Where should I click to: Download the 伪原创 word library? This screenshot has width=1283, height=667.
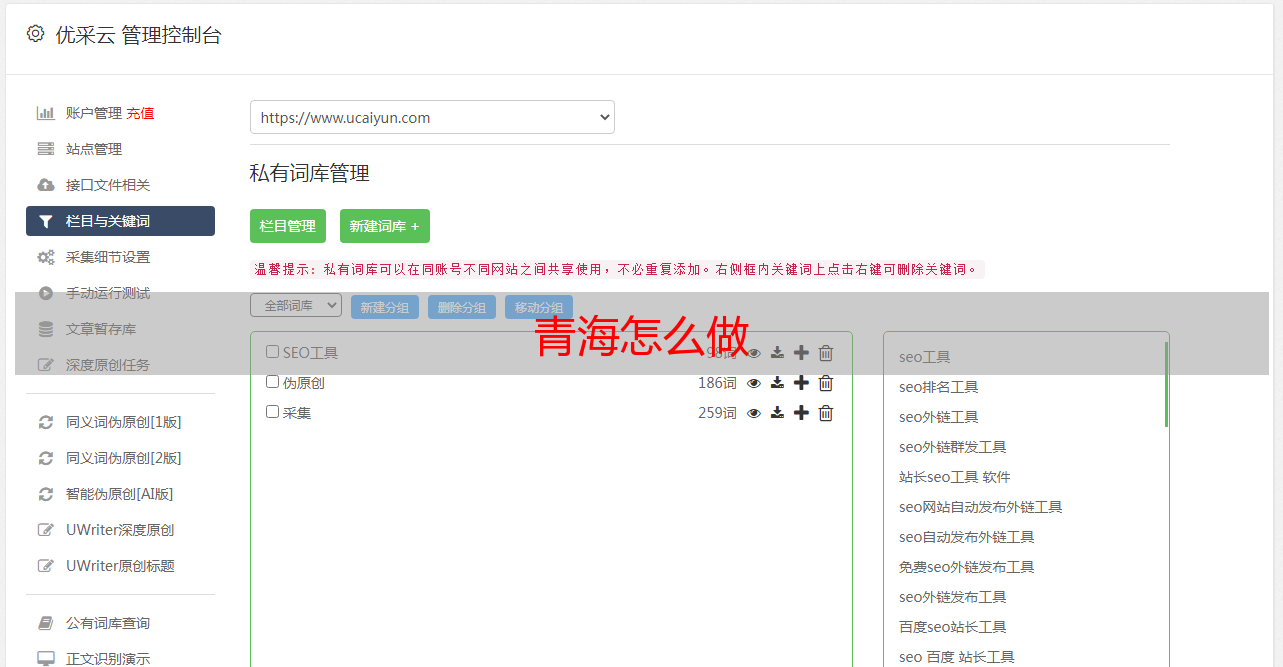778,383
